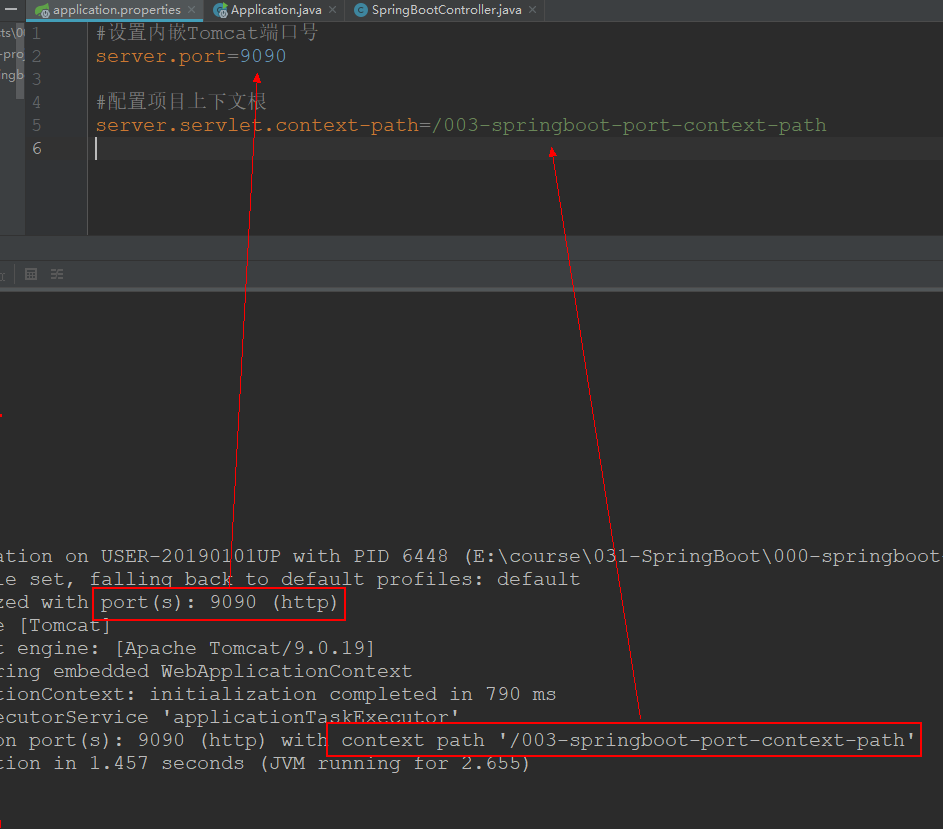Click the table layout icon in console toolbar

click(x=31, y=274)
